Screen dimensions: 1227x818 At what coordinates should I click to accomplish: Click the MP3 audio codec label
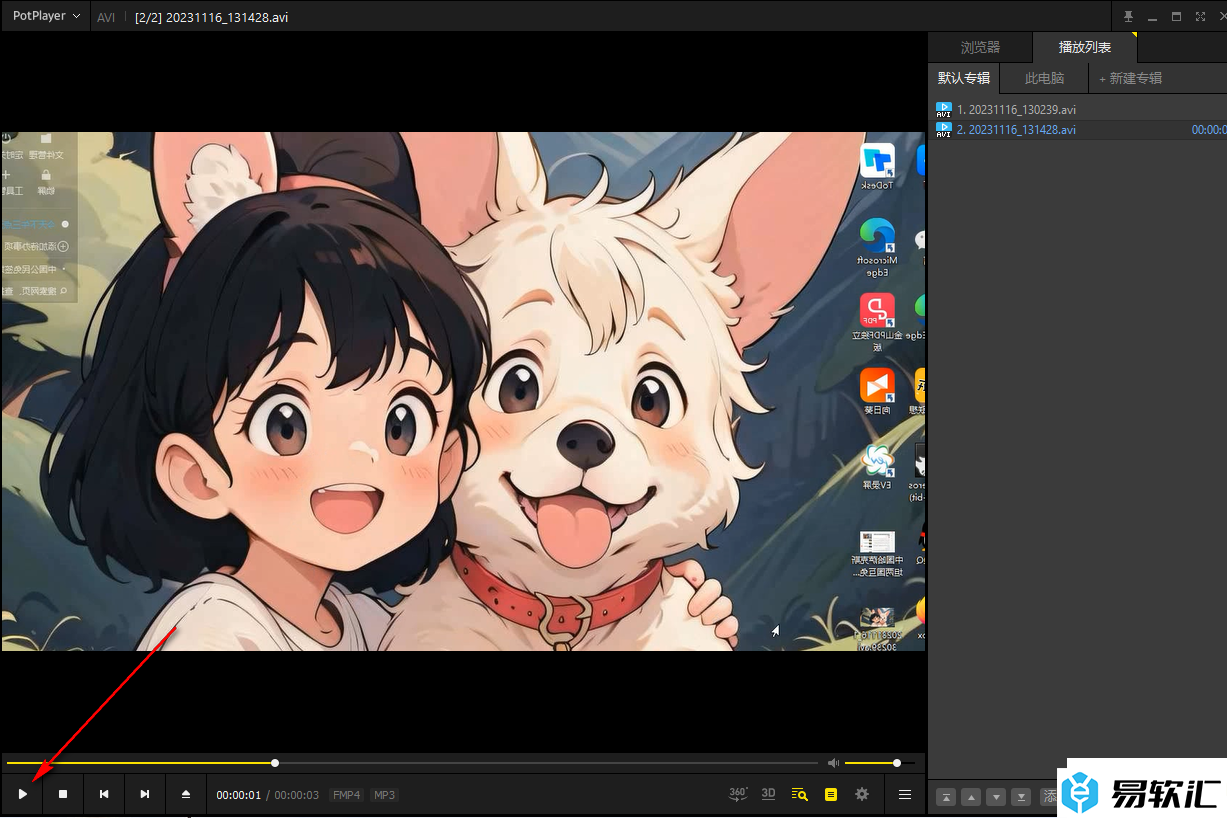click(x=384, y=795)
